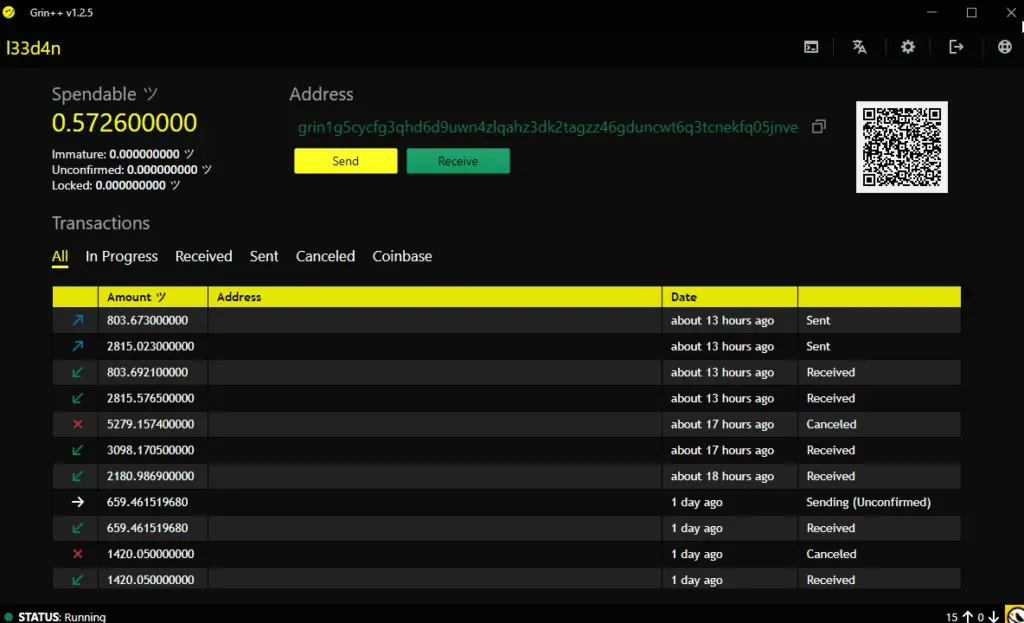Open the language translation icon

[859, 47]
